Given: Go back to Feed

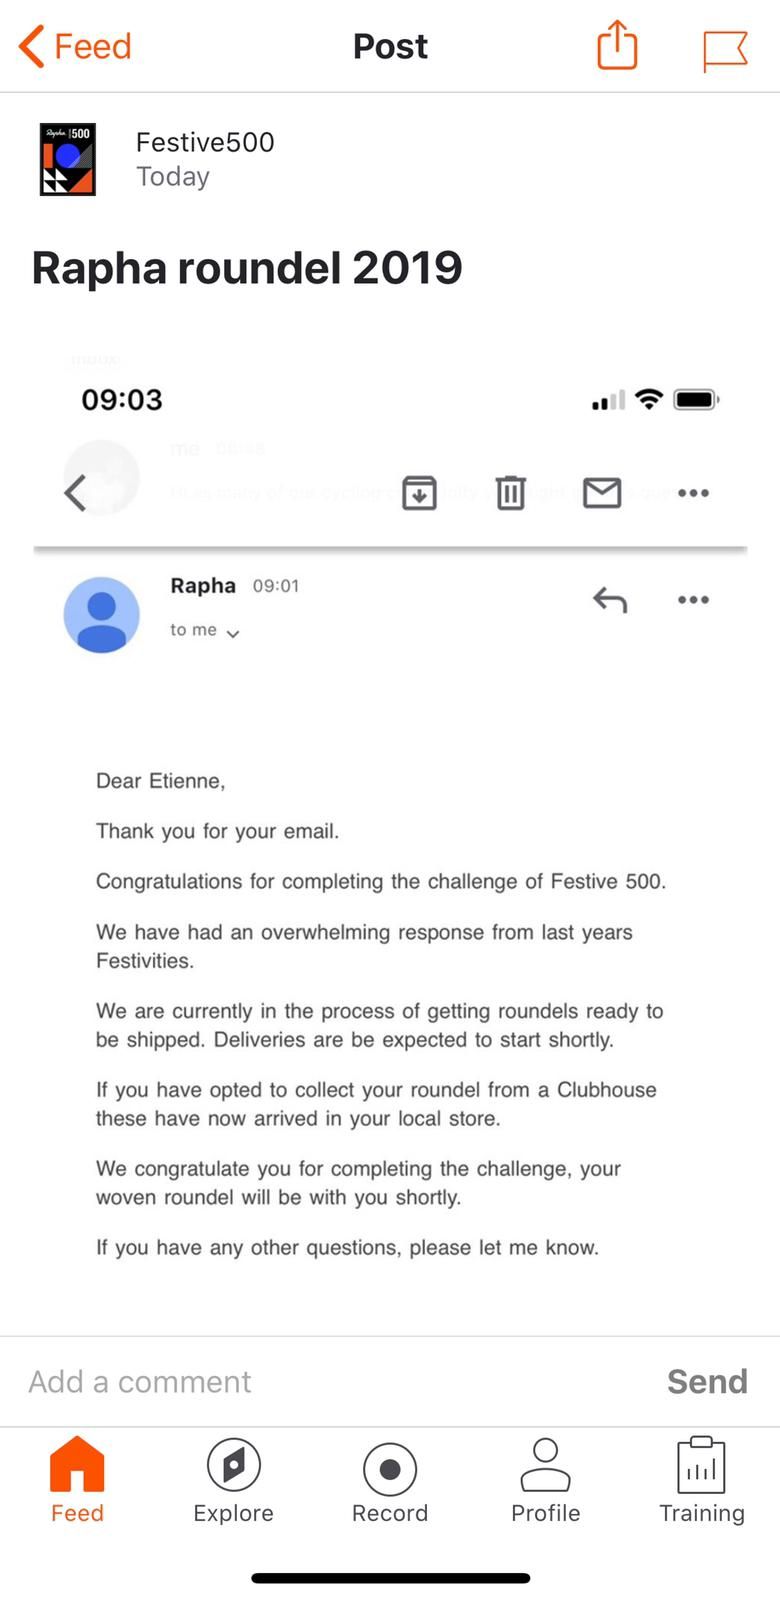Looking at the screenshot, I should point(75,46).
